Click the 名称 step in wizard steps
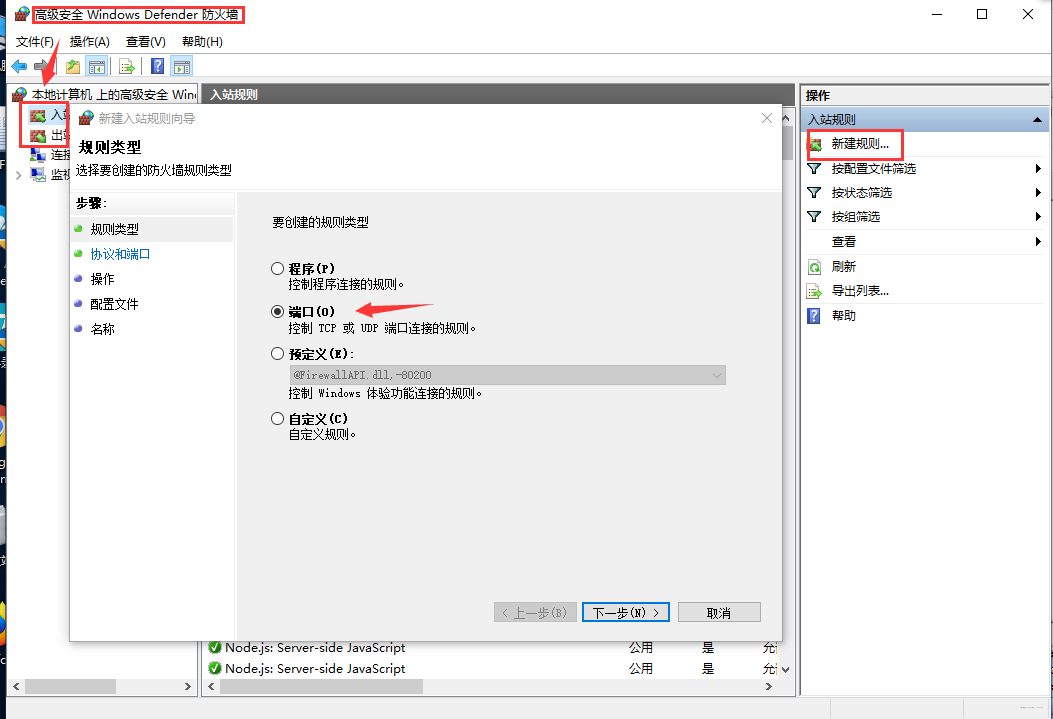The width and height of the screenshot is (1053, 719). click(102, 329)
